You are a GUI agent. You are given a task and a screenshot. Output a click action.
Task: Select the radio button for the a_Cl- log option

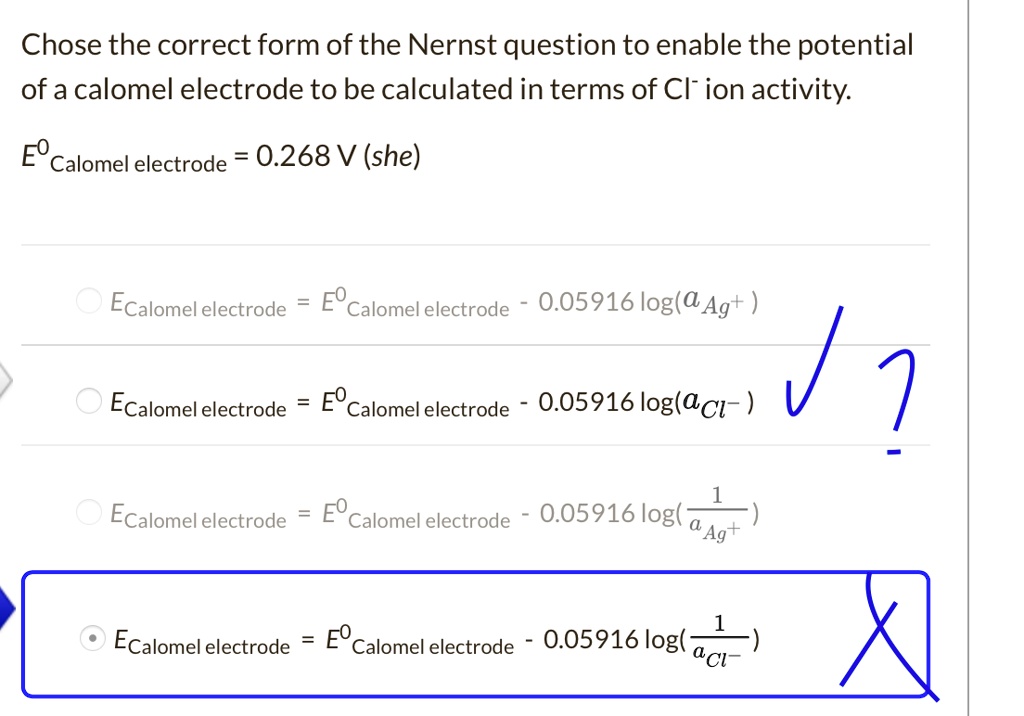pos(87,401)
